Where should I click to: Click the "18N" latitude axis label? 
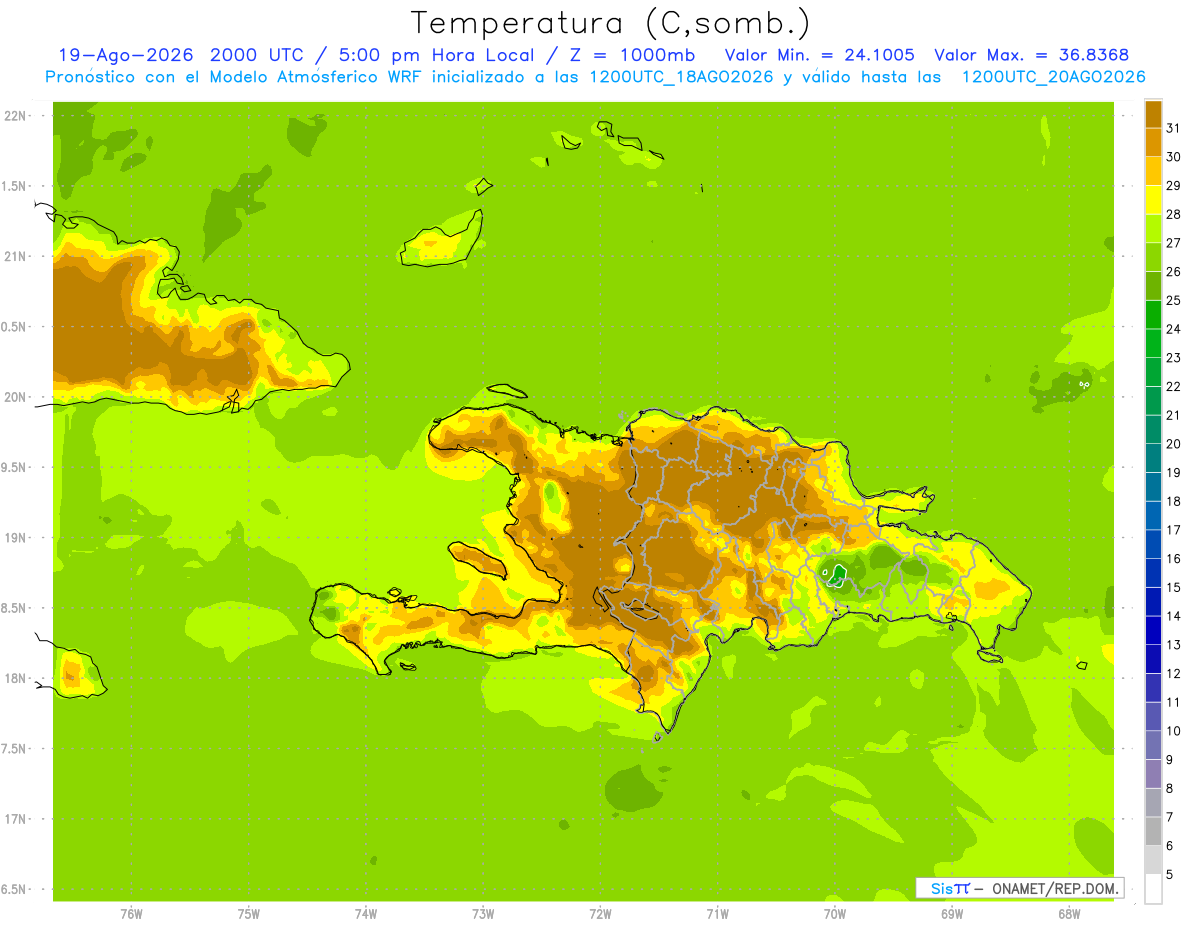[15, 678]
